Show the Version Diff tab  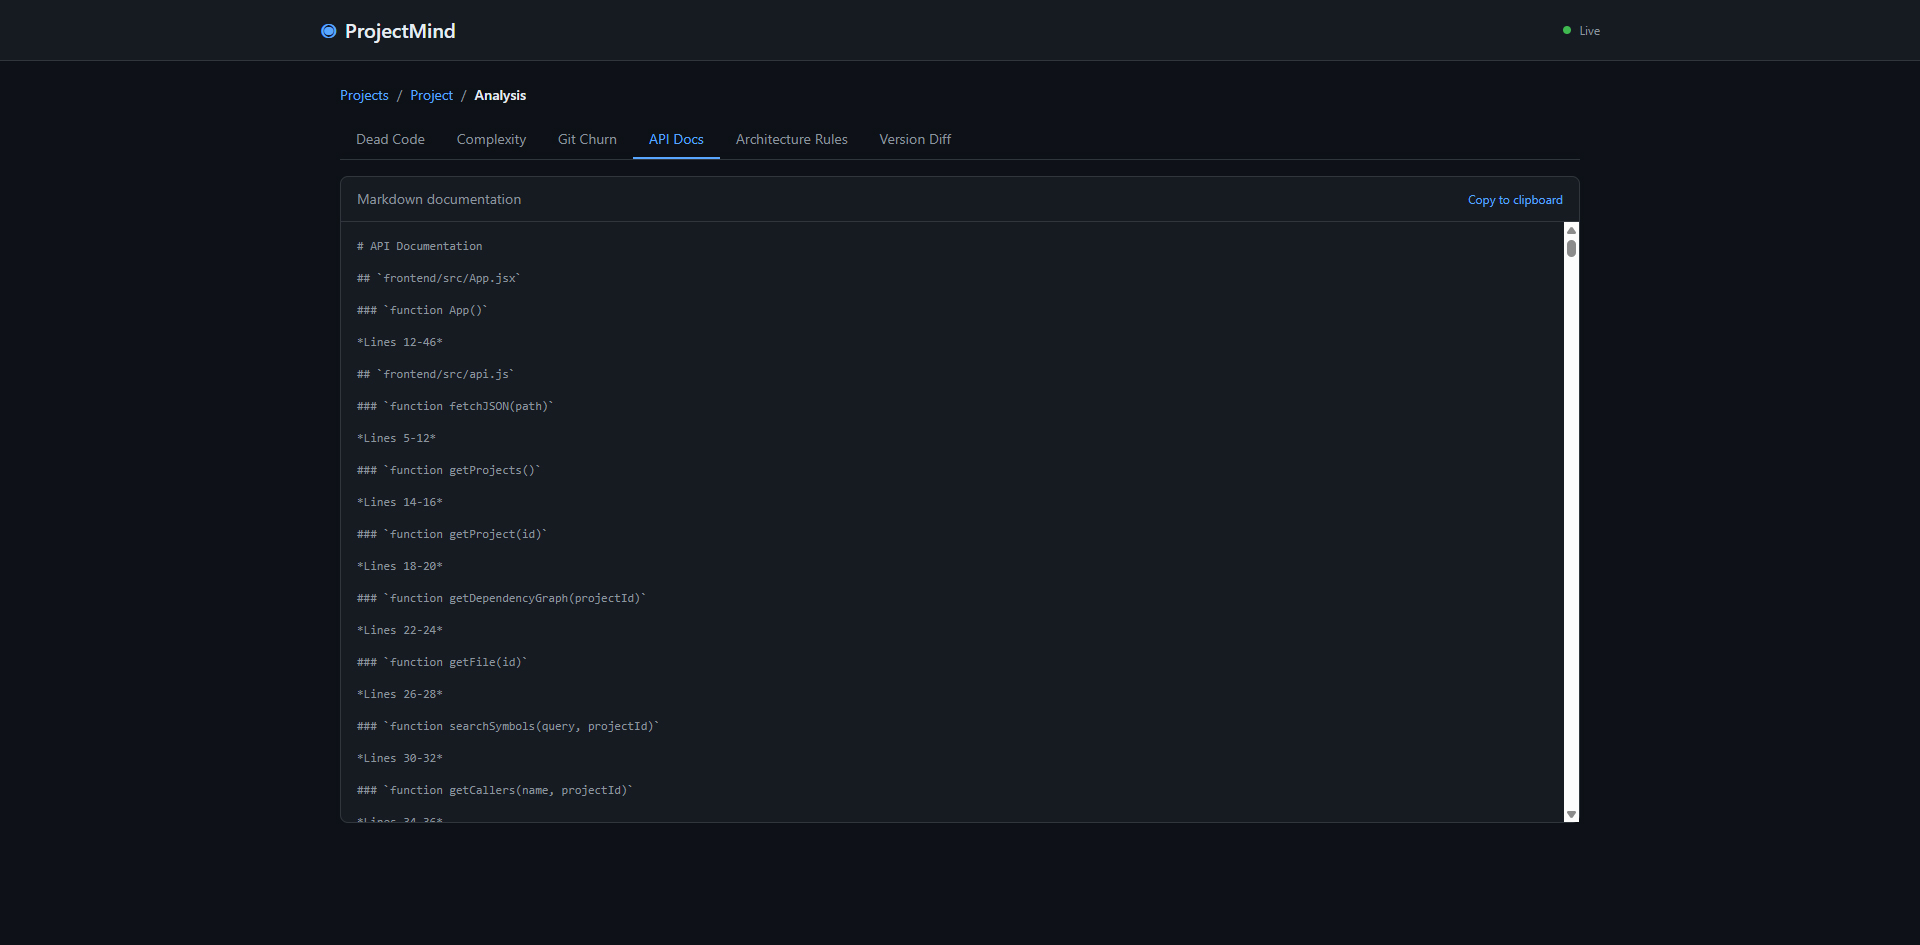(914, 139)
